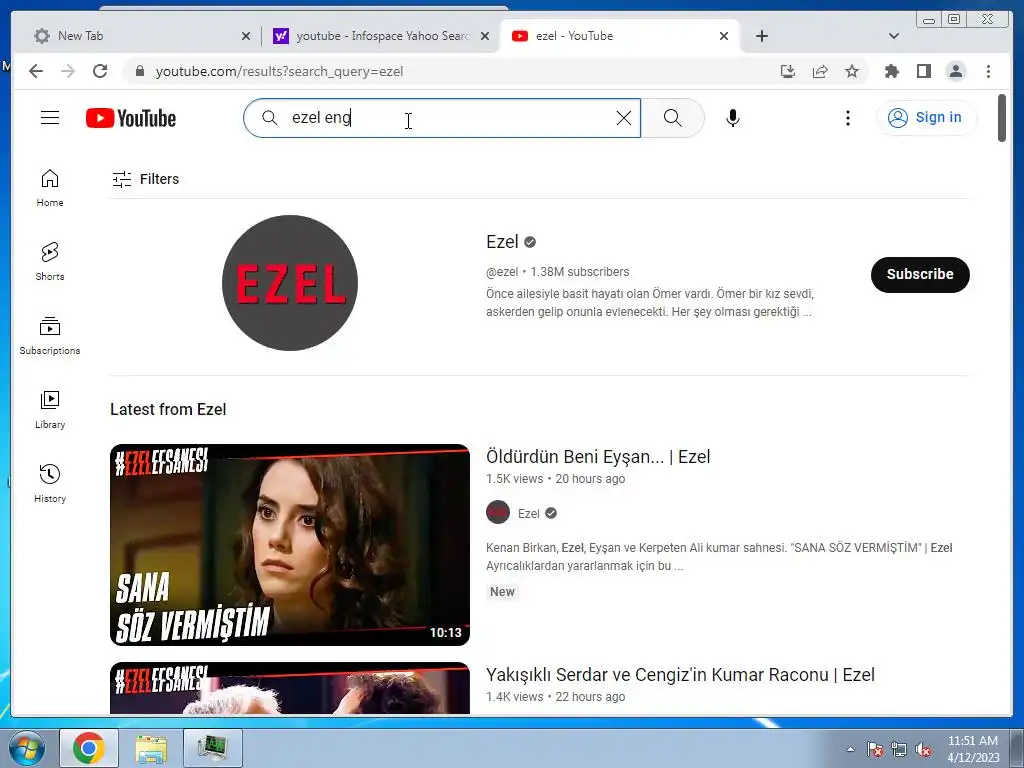Screen dimensions: 1024x768
Task: Go back with the browser back arrow
Action: (36, 71)
